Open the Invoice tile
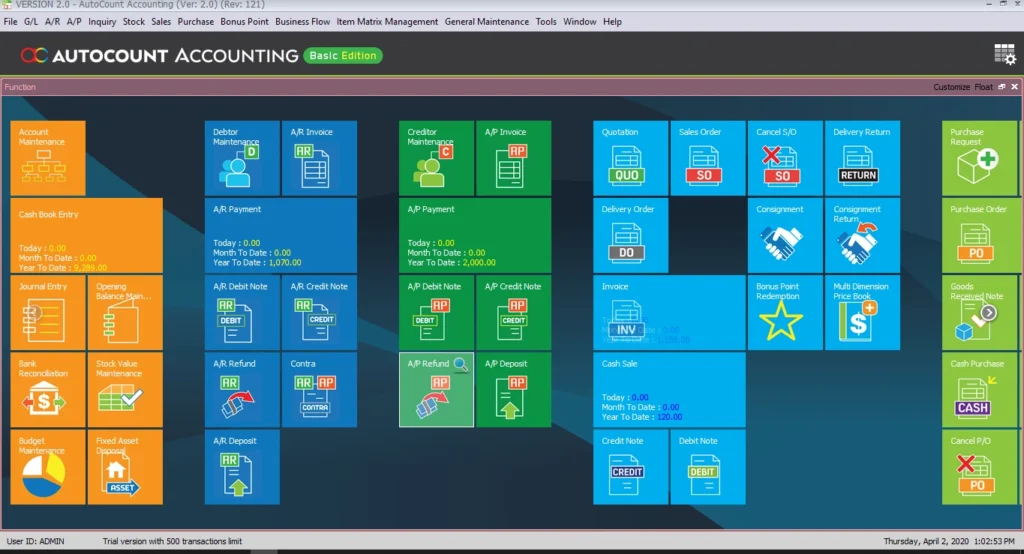Image resolution: width=1024 pixels, height=554 pixels. coord(669,312)
